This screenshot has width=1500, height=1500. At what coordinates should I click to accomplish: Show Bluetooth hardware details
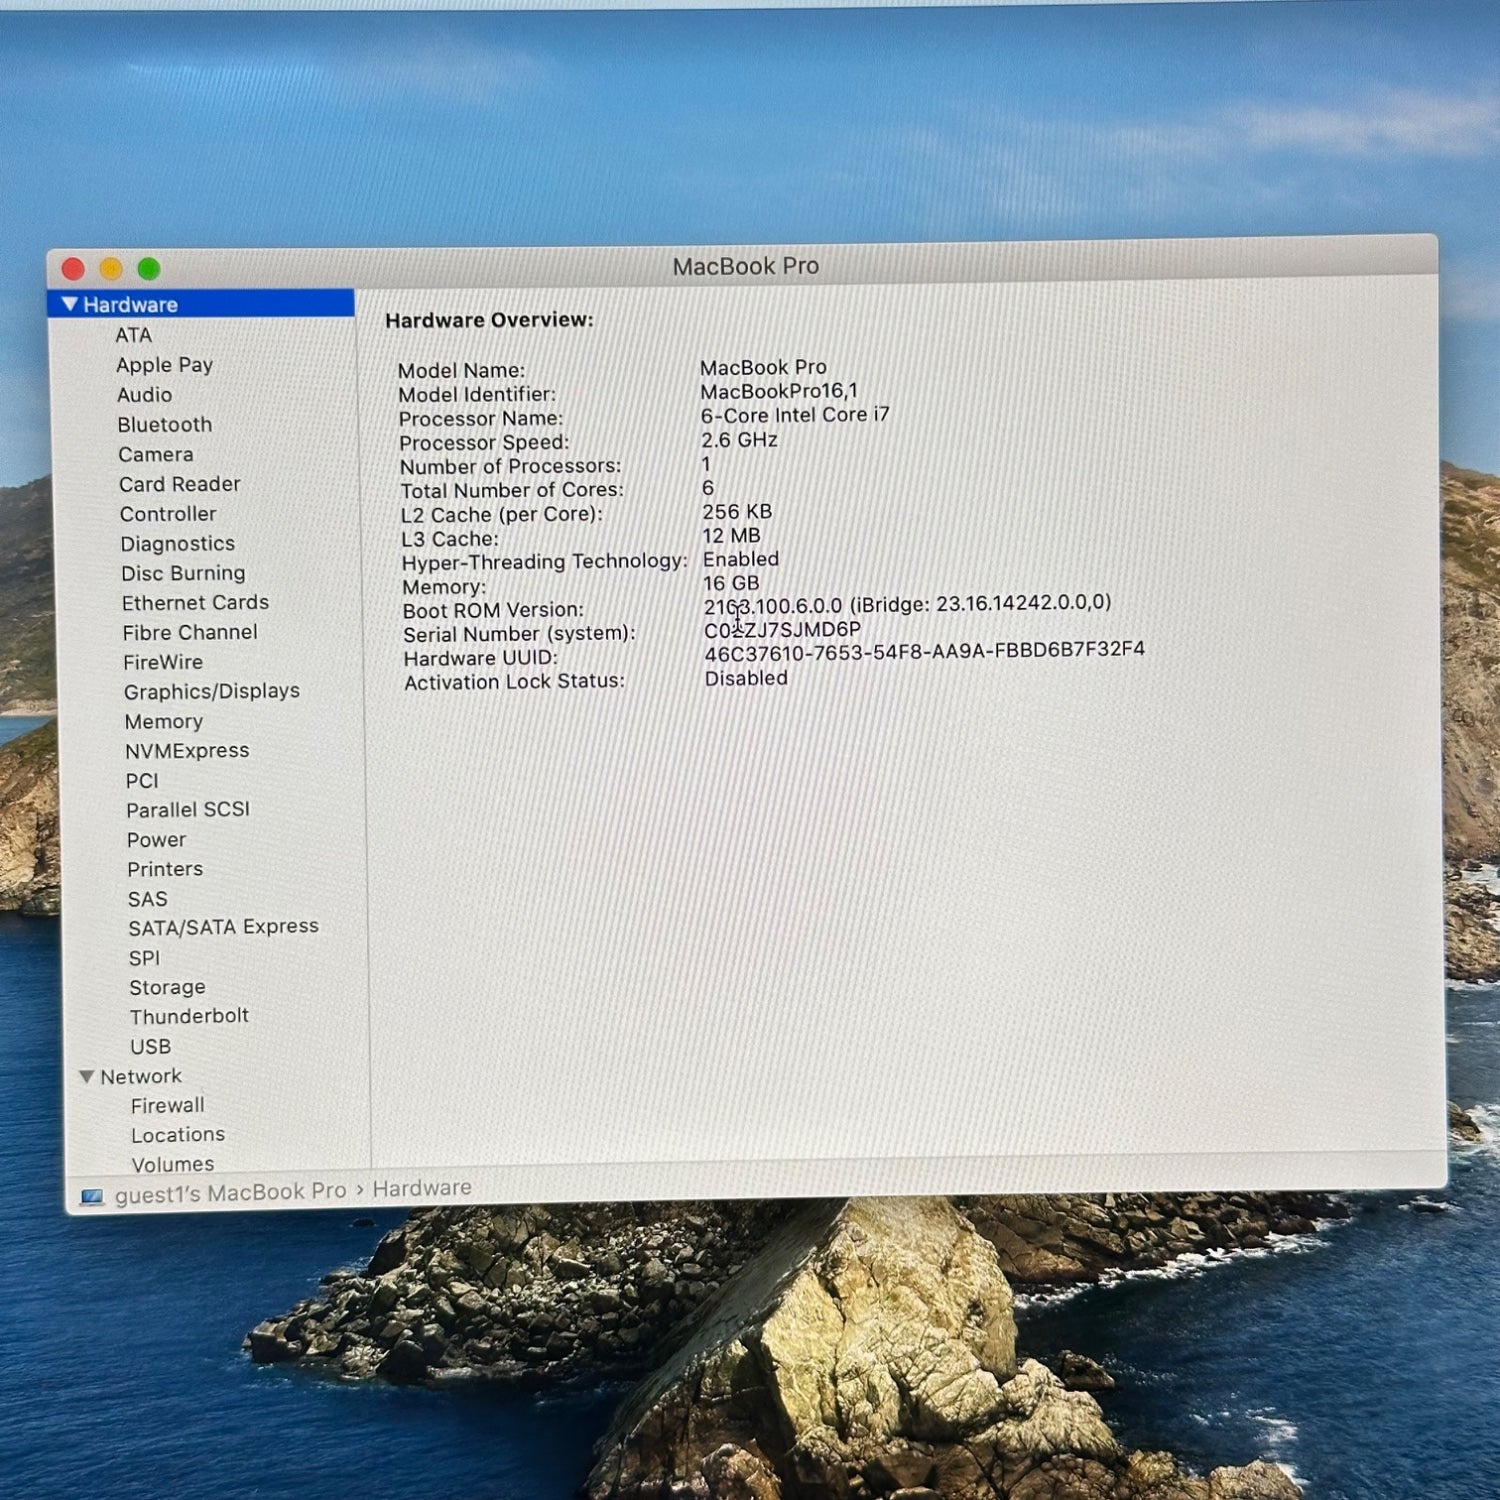tap(165, 425)
